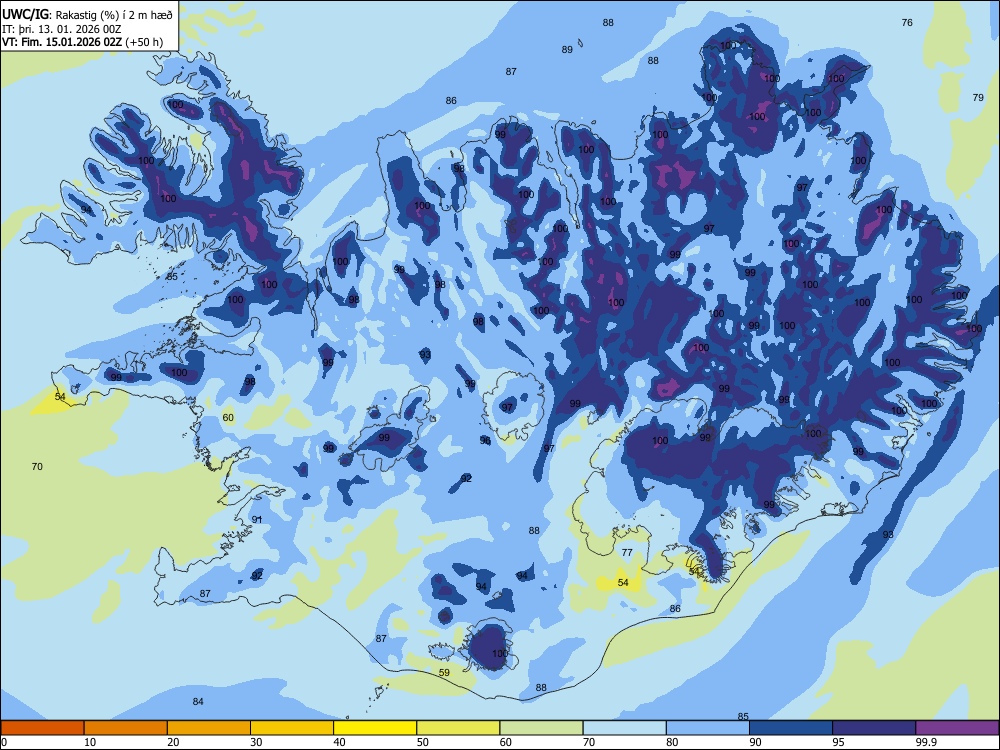
Task: Click the dark navy 95–99.9 legend swatch
Action: [874, 728]
